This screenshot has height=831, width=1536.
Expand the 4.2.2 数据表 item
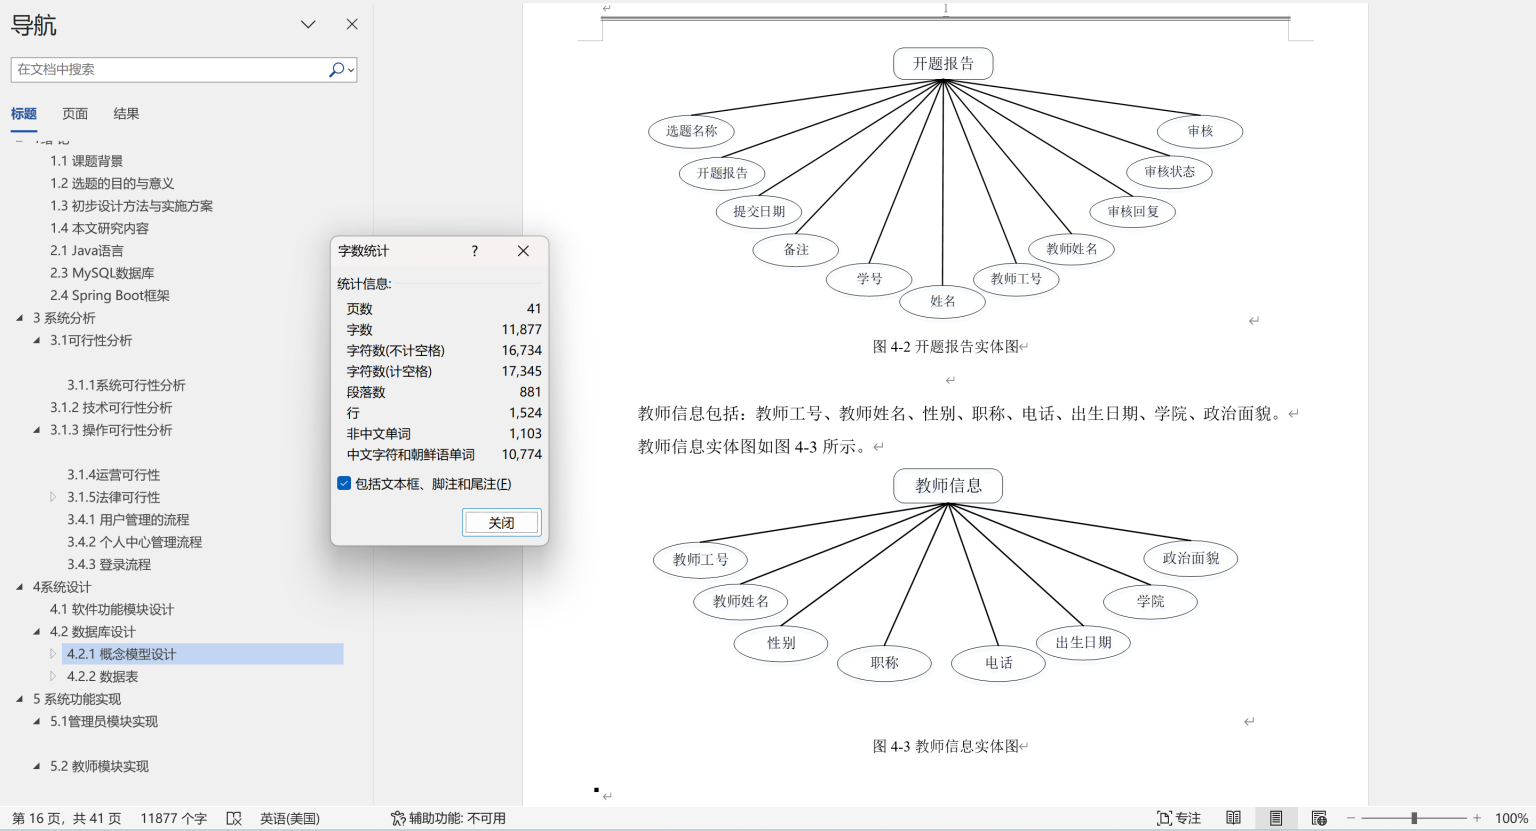[x=52, y=676]
